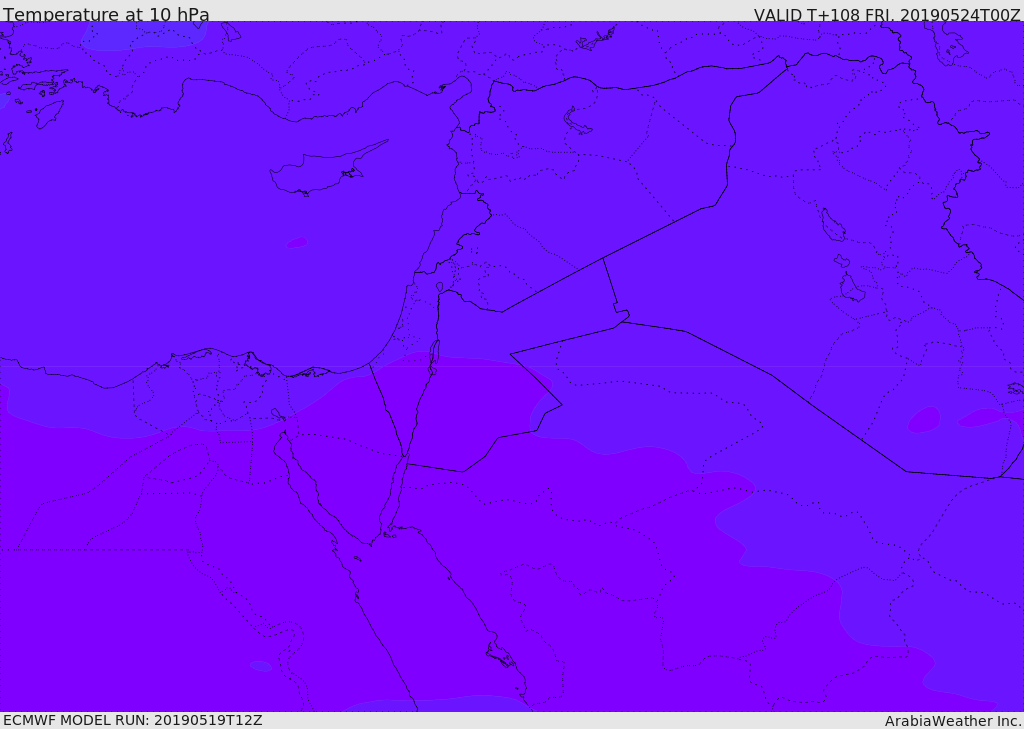
Task: Click the 'VALID T+108 FRI. 20190524T00Z' label
Action: tap(887, 14)
